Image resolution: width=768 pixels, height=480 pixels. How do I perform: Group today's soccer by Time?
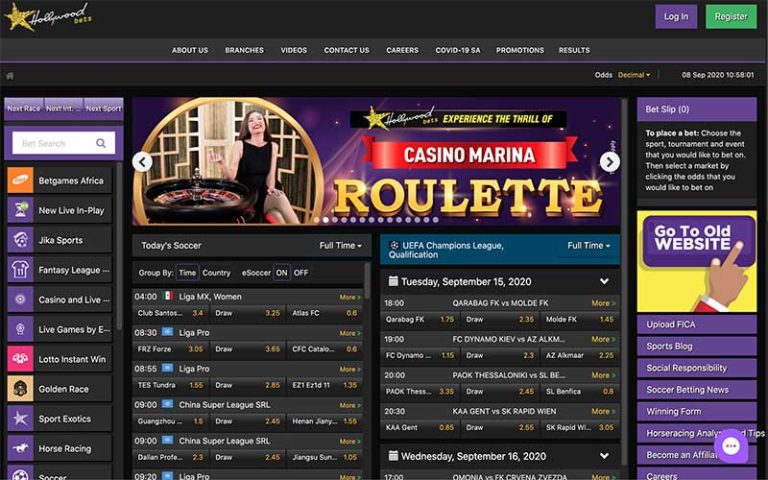(x=187, y=273)
